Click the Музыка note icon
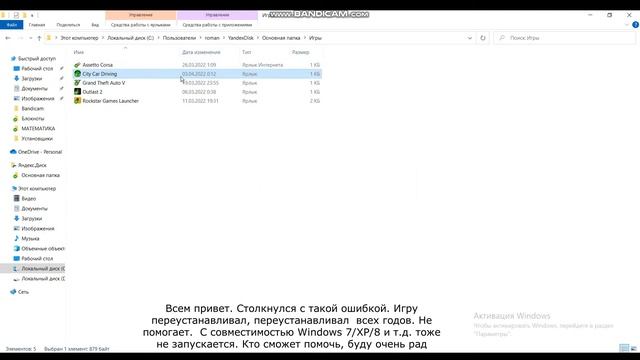Image resolution: width=640 pixels, height=360 pixels. point(16,238)
